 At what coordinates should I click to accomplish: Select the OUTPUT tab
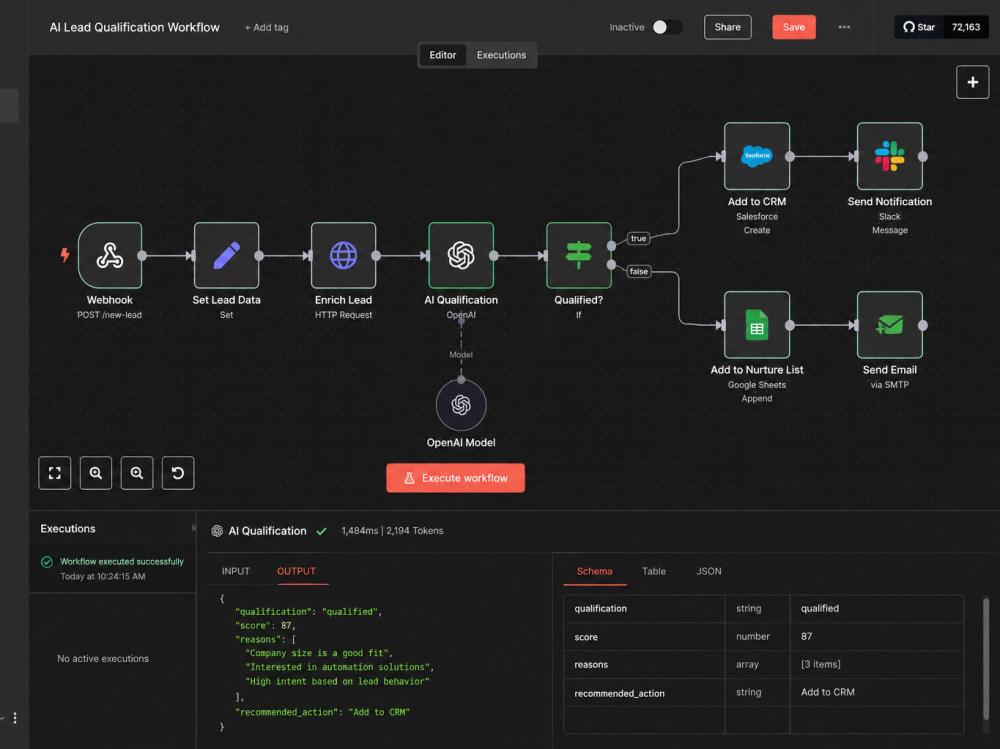(297, 571)
